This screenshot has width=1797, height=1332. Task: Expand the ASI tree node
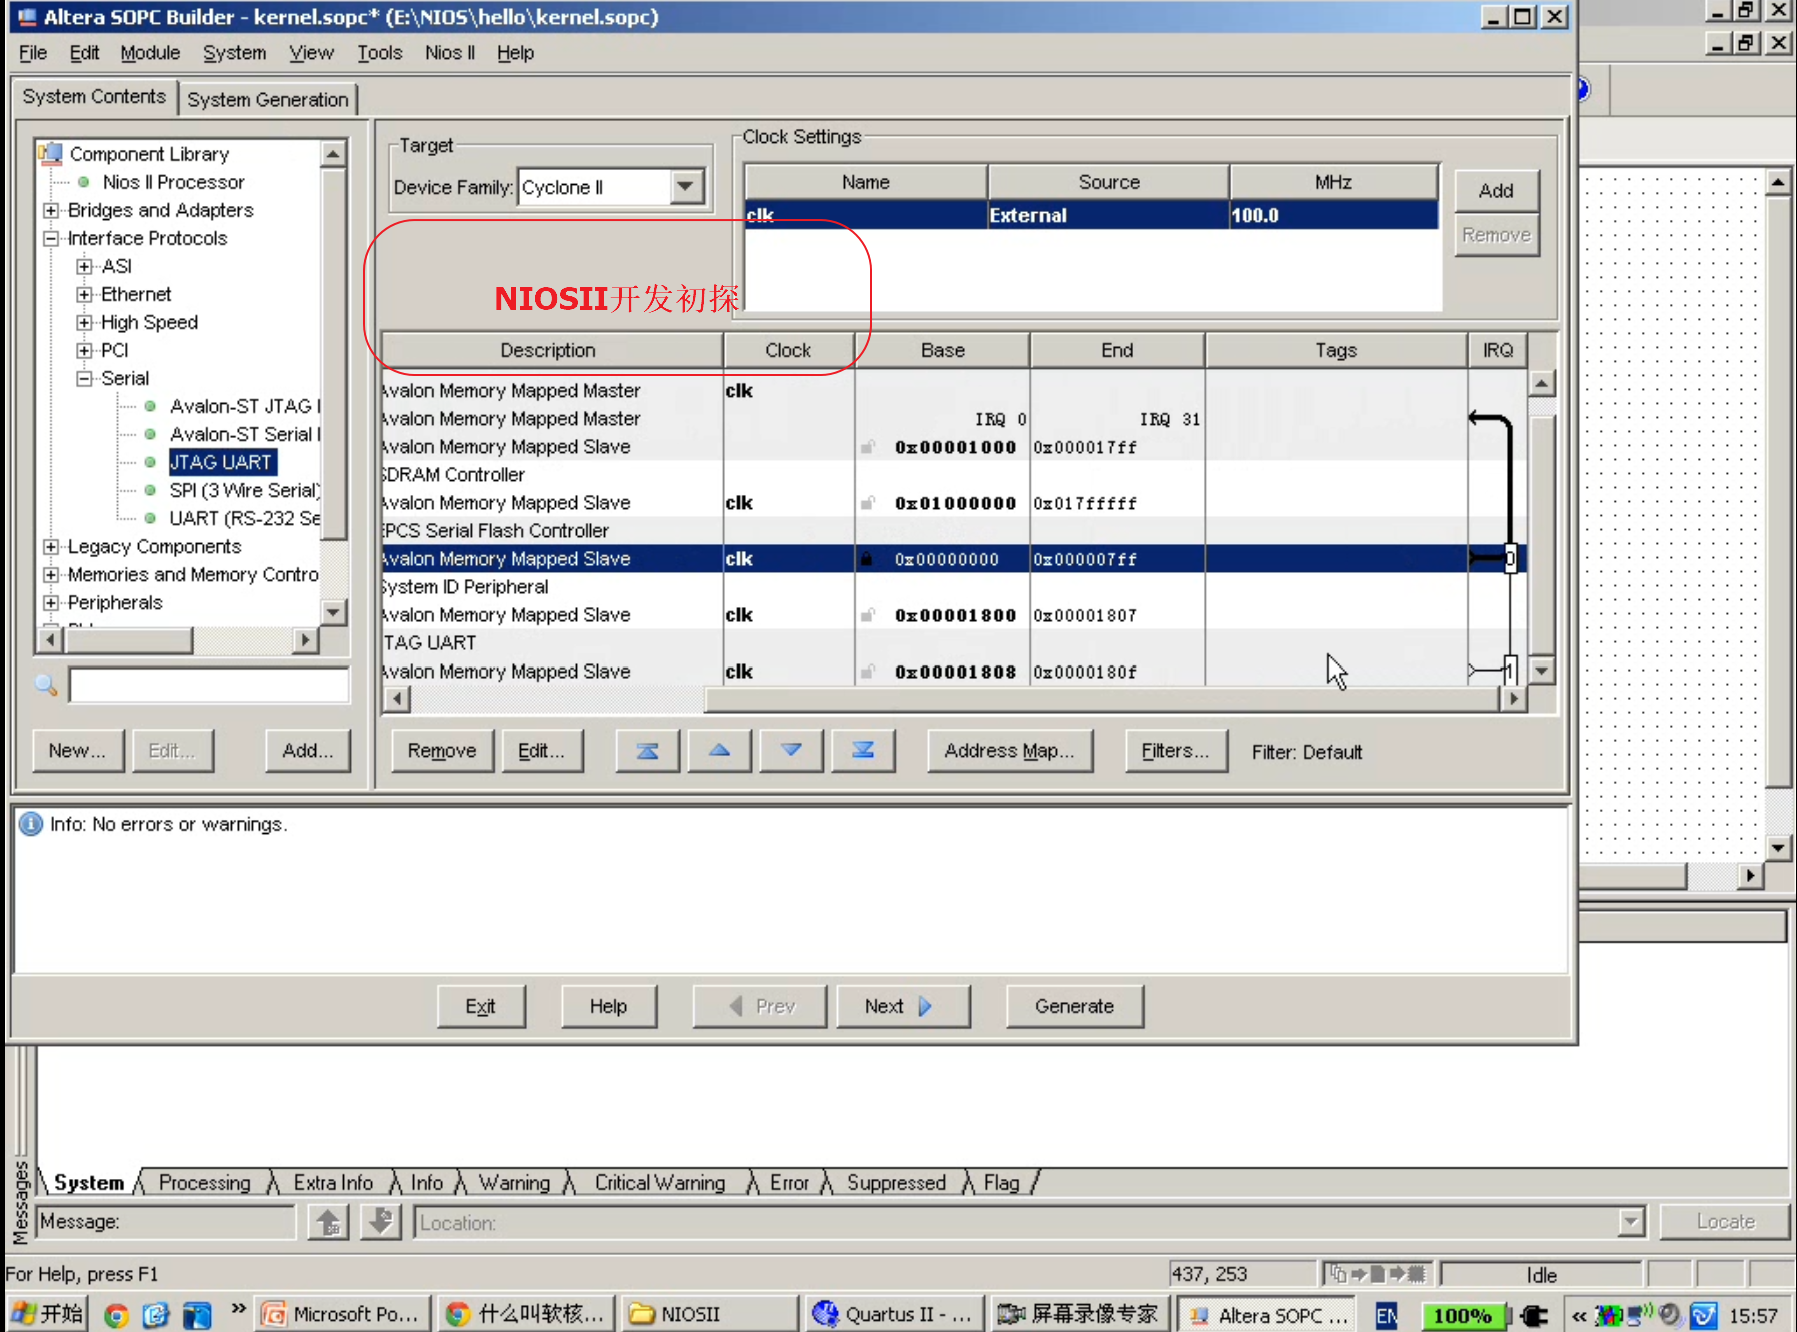tap(84, 266)
